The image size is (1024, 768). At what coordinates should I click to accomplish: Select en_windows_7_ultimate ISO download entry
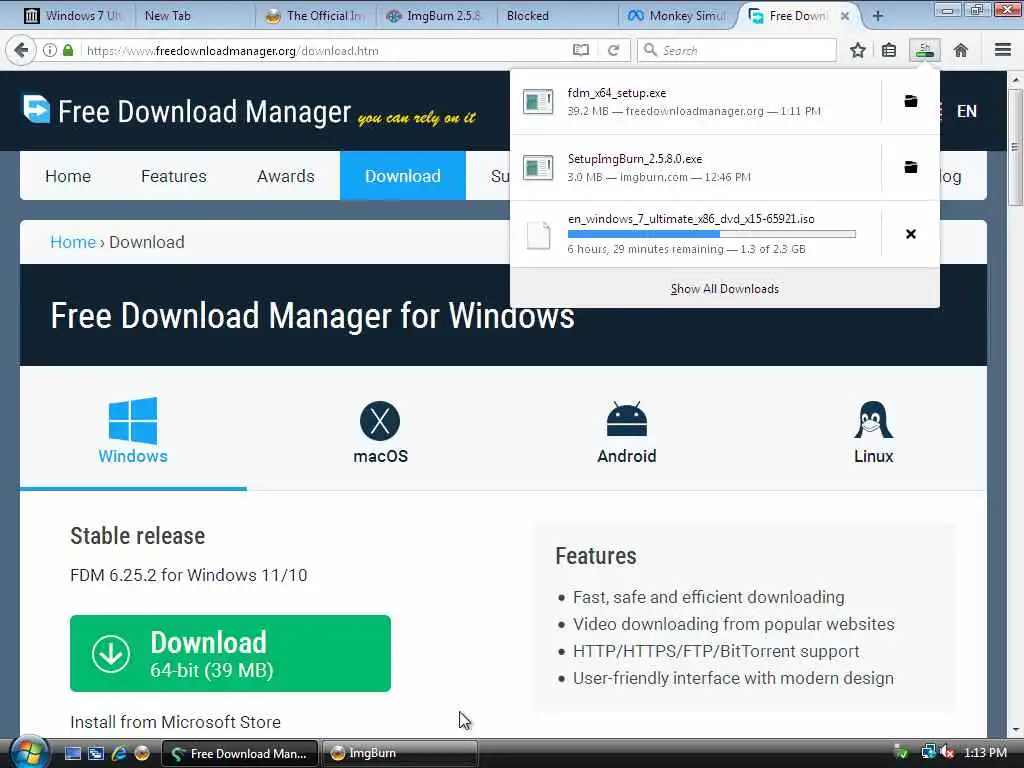[696, 234]
